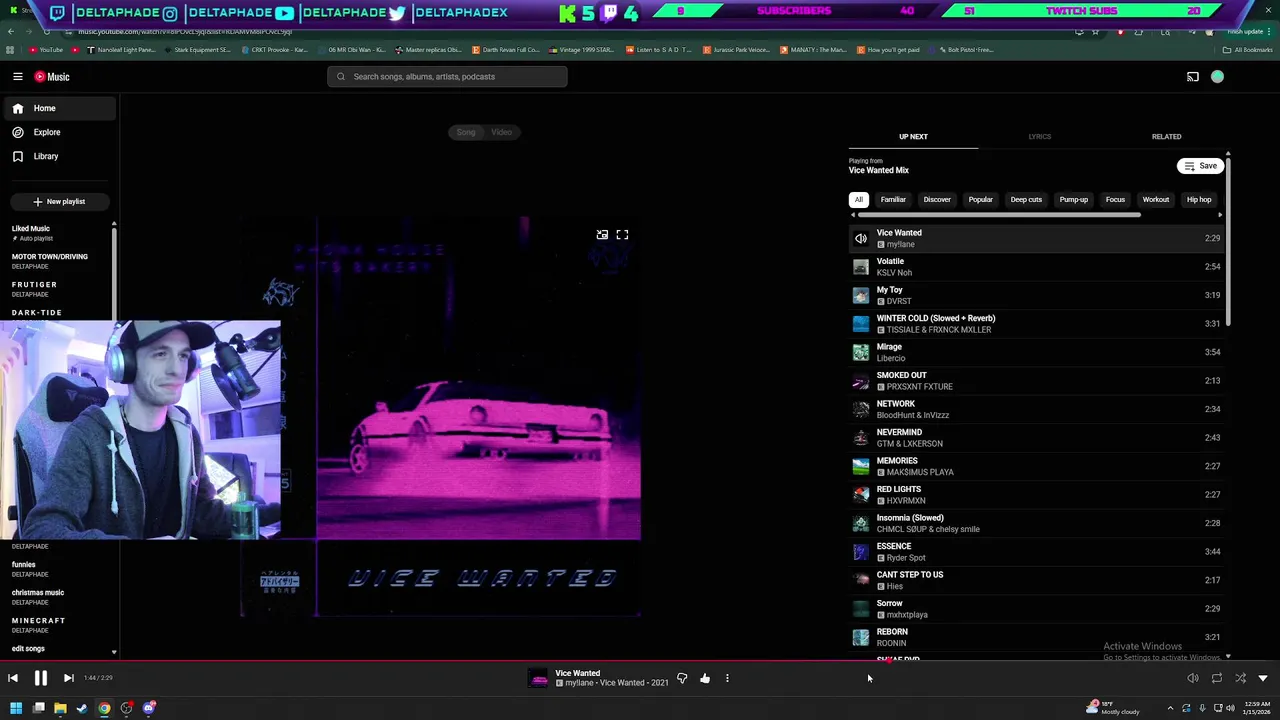Select ESSENCE by Ryder Spot
Viewport: 1280px width, 720px height.
(x=1036, y=552)
